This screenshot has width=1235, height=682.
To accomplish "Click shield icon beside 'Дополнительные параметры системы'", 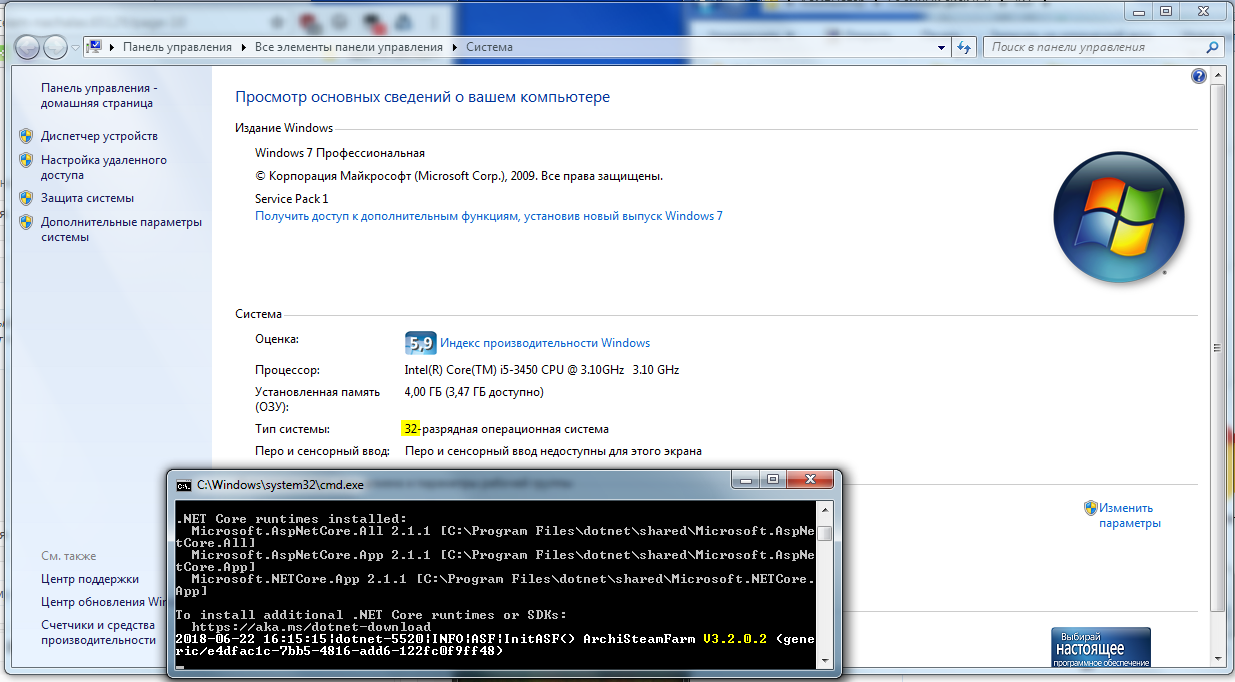I will click(x=27, y=222).
